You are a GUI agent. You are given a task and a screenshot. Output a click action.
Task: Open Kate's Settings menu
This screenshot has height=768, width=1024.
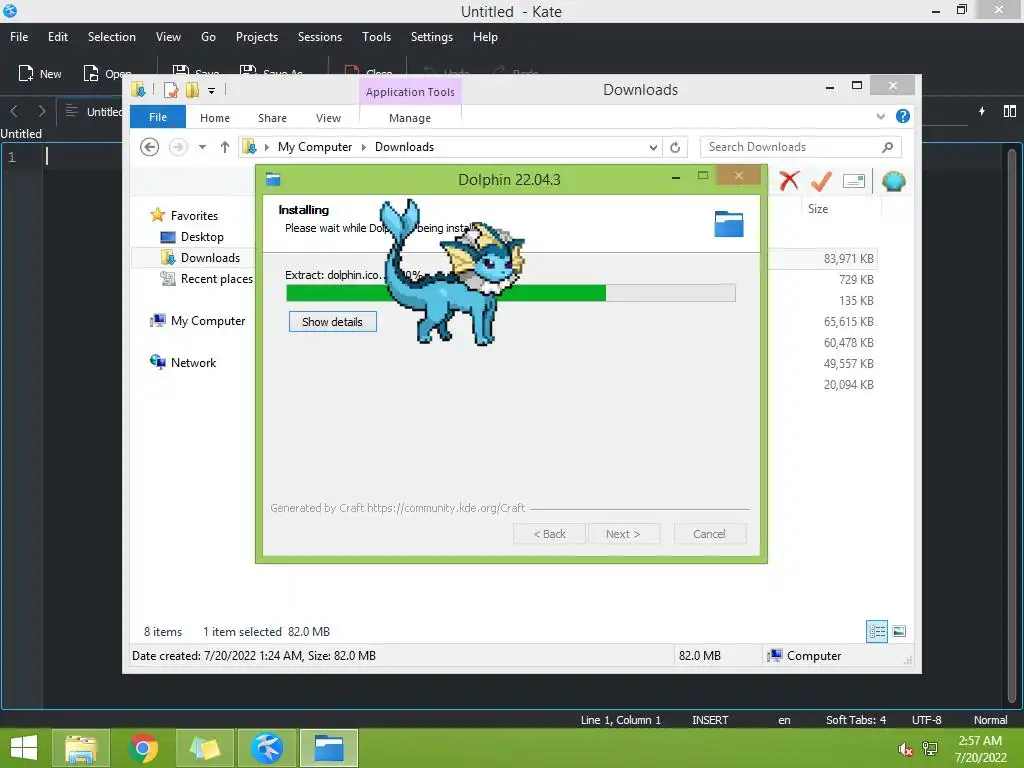click(x=432, y=37)
